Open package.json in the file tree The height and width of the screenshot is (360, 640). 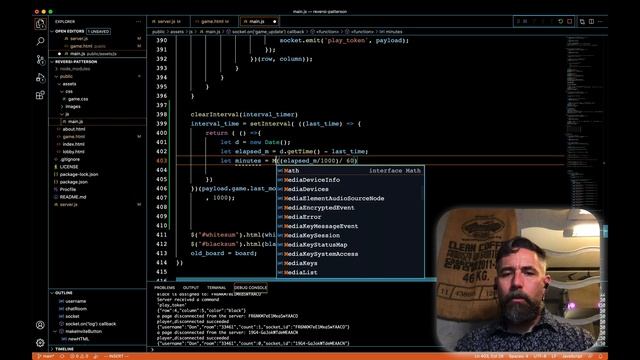click(73, 182)
